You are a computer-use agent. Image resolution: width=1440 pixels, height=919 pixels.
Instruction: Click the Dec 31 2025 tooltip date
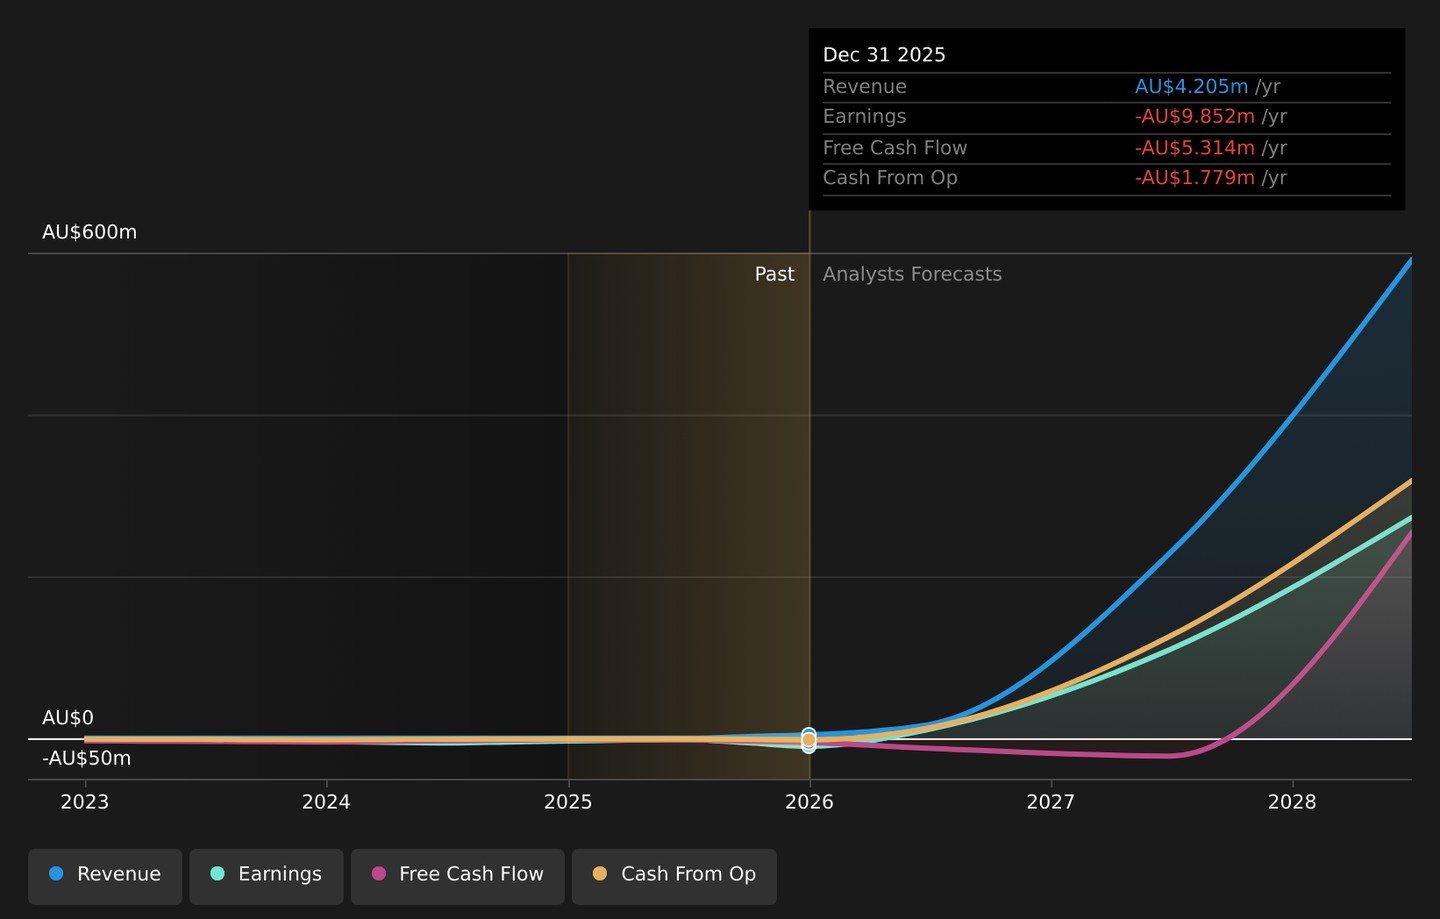click(x=884, y=55)
